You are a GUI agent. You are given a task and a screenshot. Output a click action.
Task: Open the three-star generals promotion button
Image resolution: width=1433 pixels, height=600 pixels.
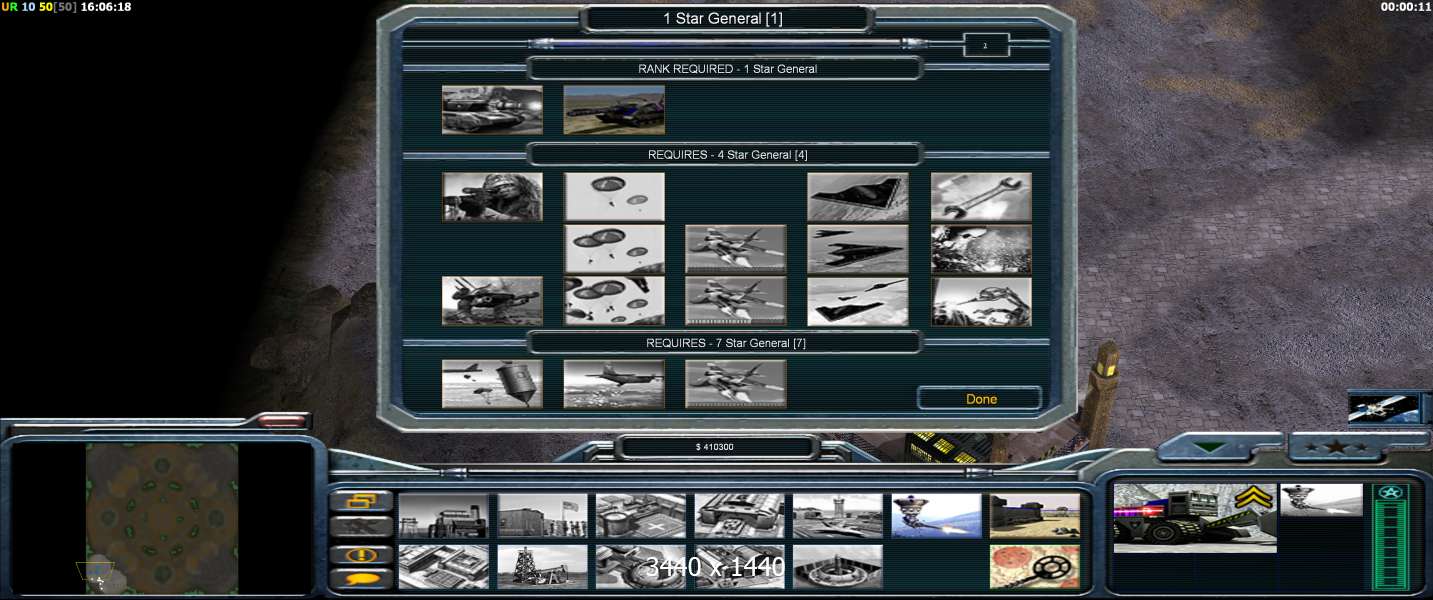(x=1336, y=446)
